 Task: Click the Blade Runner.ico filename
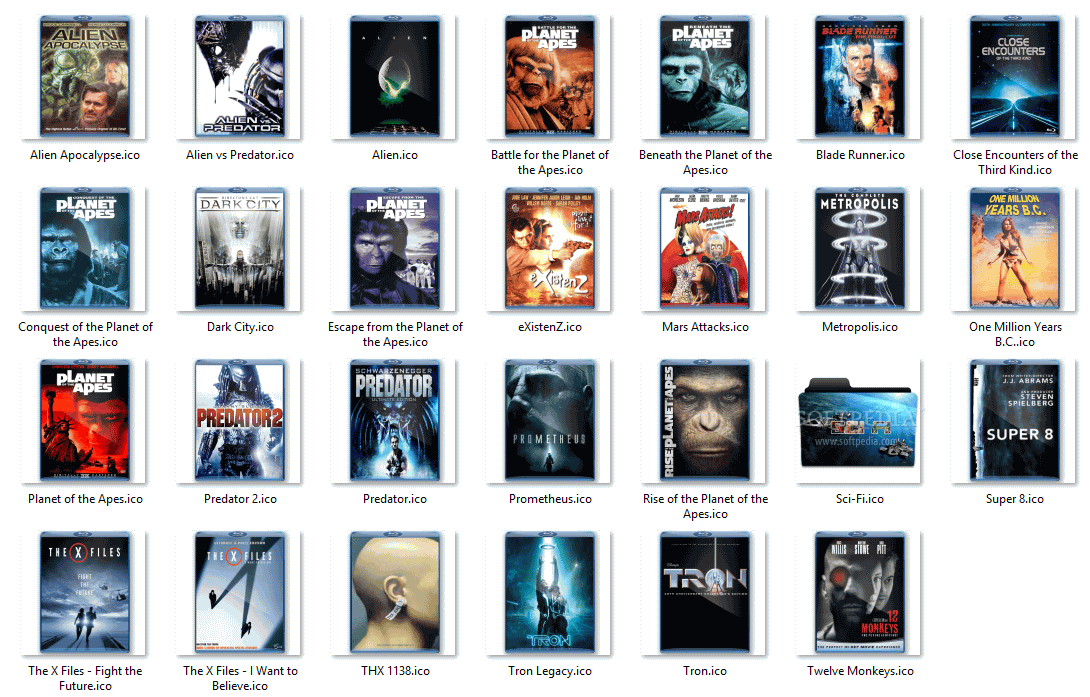(x=860, y=155)
